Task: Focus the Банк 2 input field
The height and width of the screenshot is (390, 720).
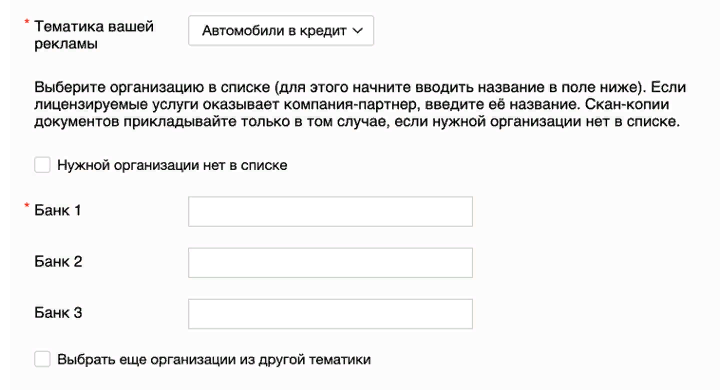Action: pyautogui.click(x=330, y=263)
